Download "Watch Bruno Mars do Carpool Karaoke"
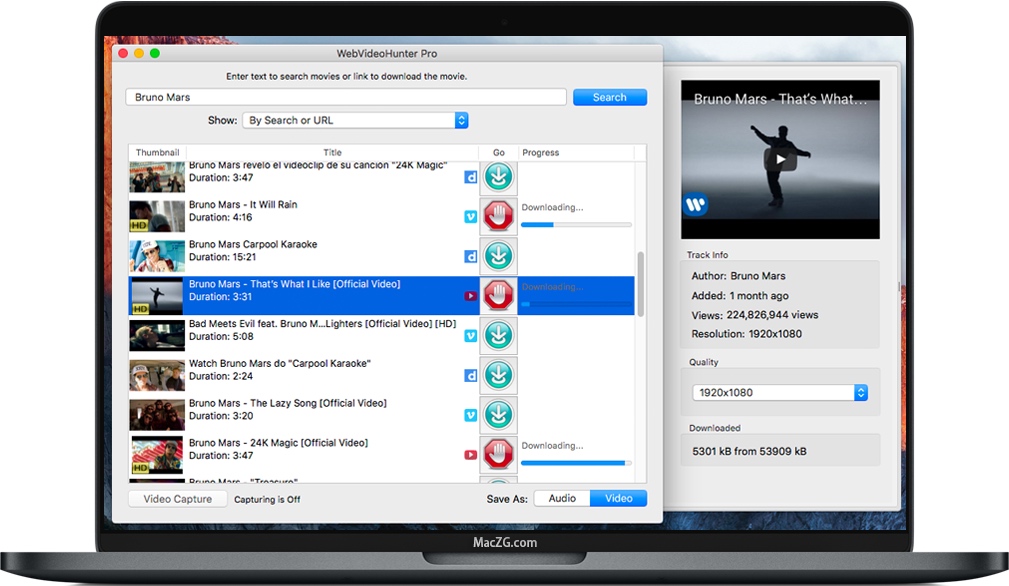 (498, 375)
